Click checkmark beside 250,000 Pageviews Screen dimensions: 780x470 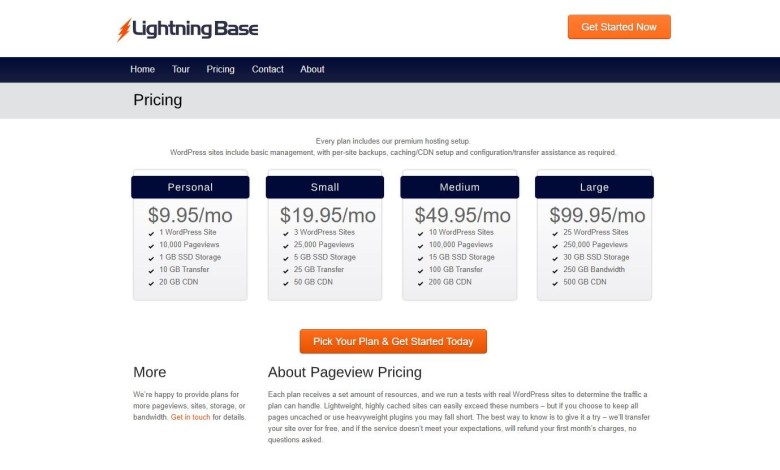(x=555, y=246)
